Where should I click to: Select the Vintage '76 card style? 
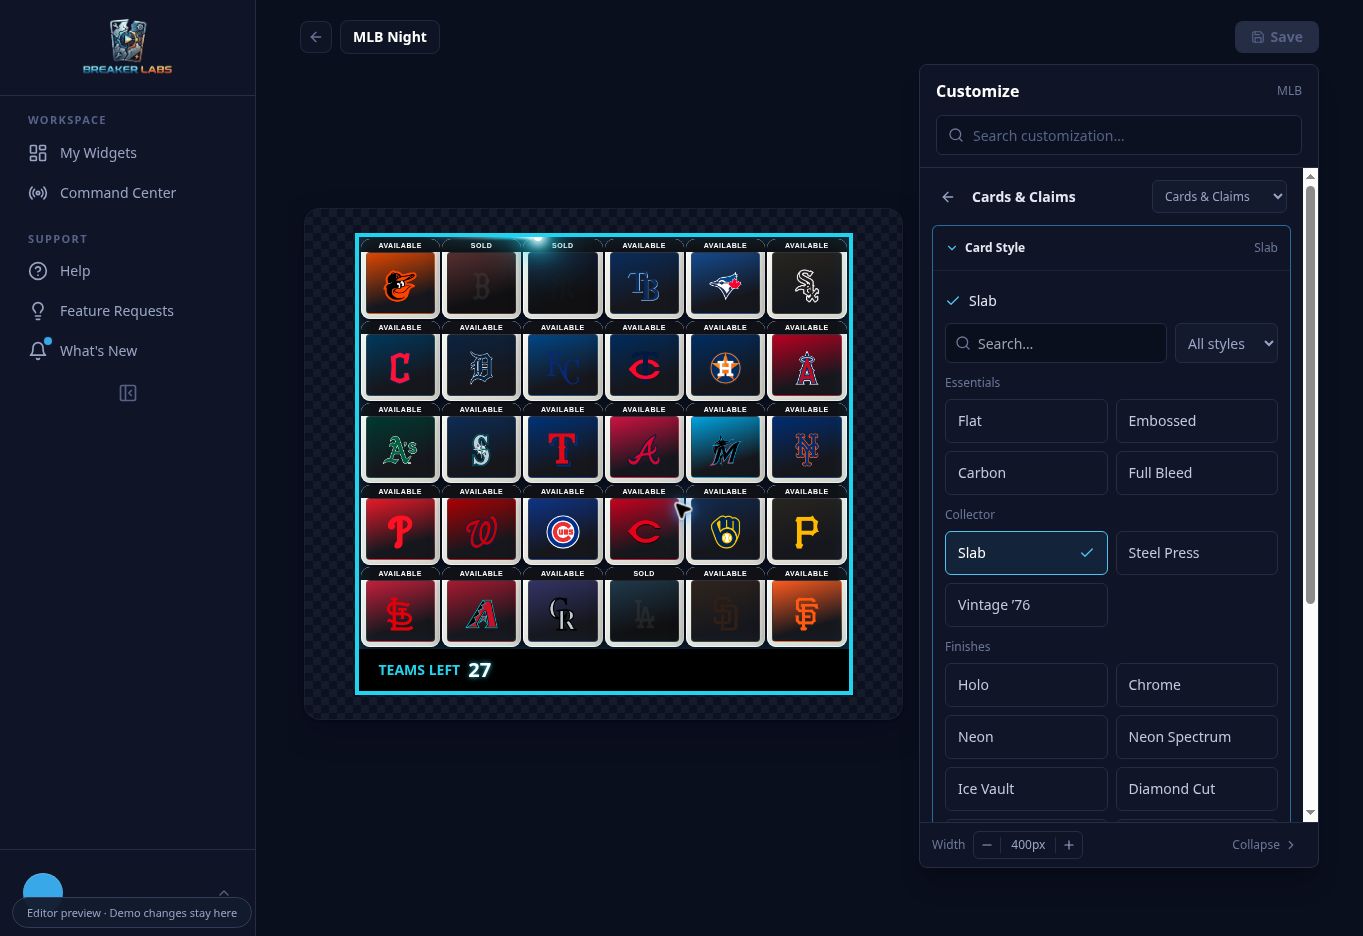click(x=1026, y=605)
